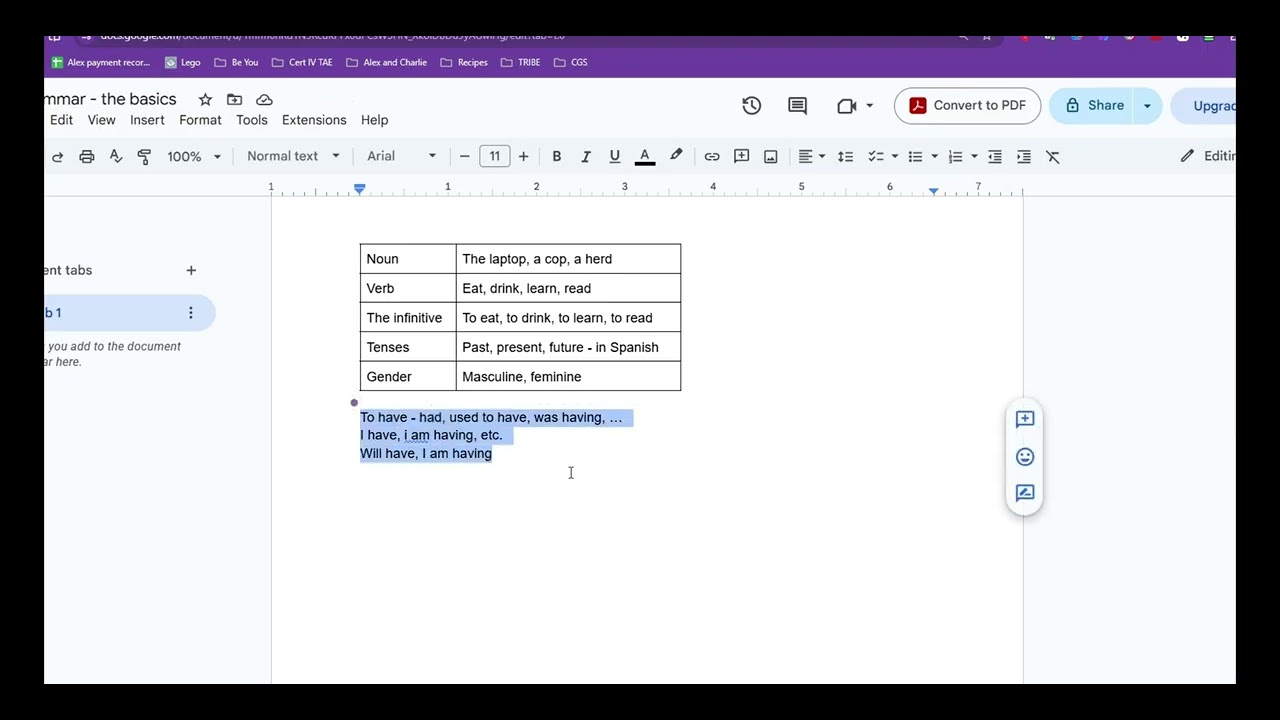Open the 100% zoom dropdown
Viewport: 1280px width, 720px height.
[x=194, y=157]
